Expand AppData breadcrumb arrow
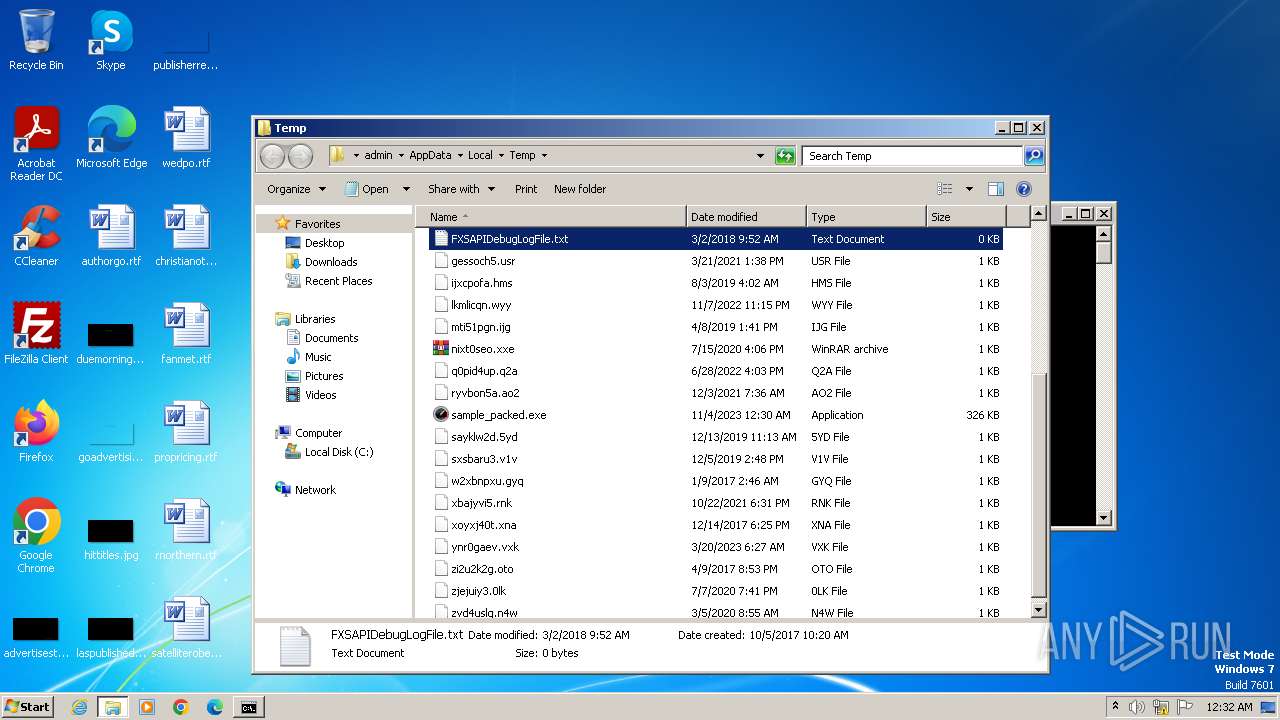The image size is (1280, 720). pos(460,156)
